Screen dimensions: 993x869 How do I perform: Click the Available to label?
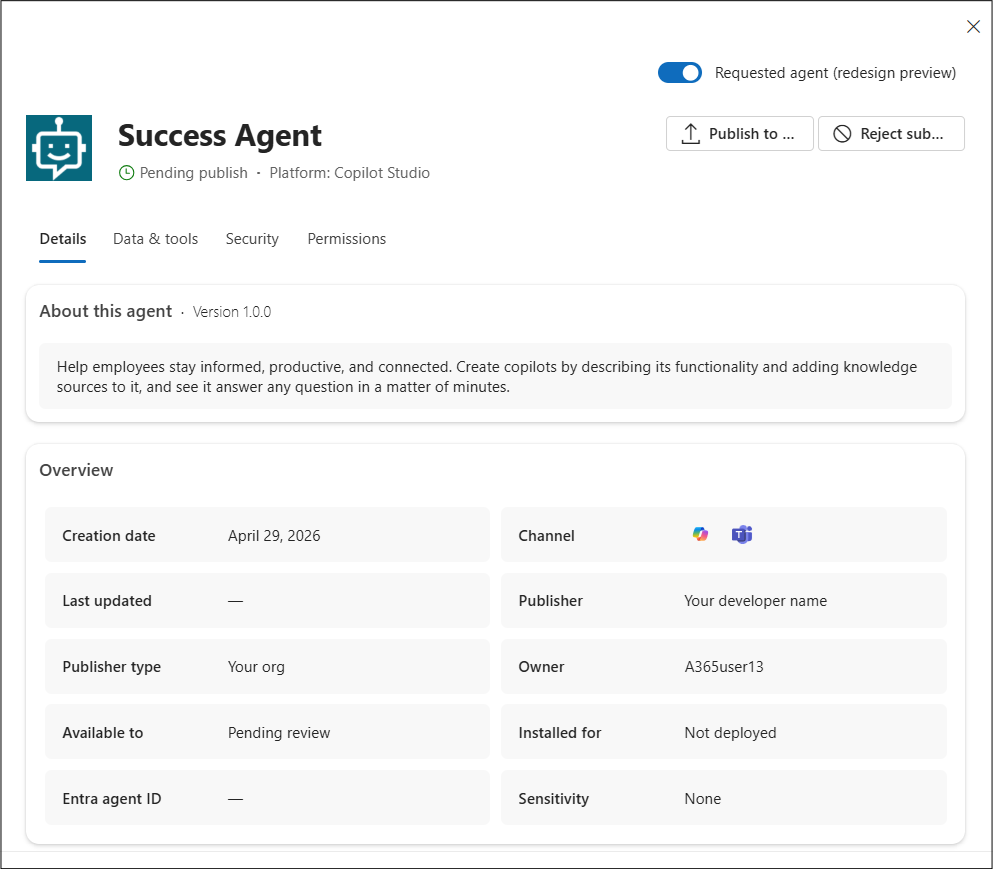[103, 733]
